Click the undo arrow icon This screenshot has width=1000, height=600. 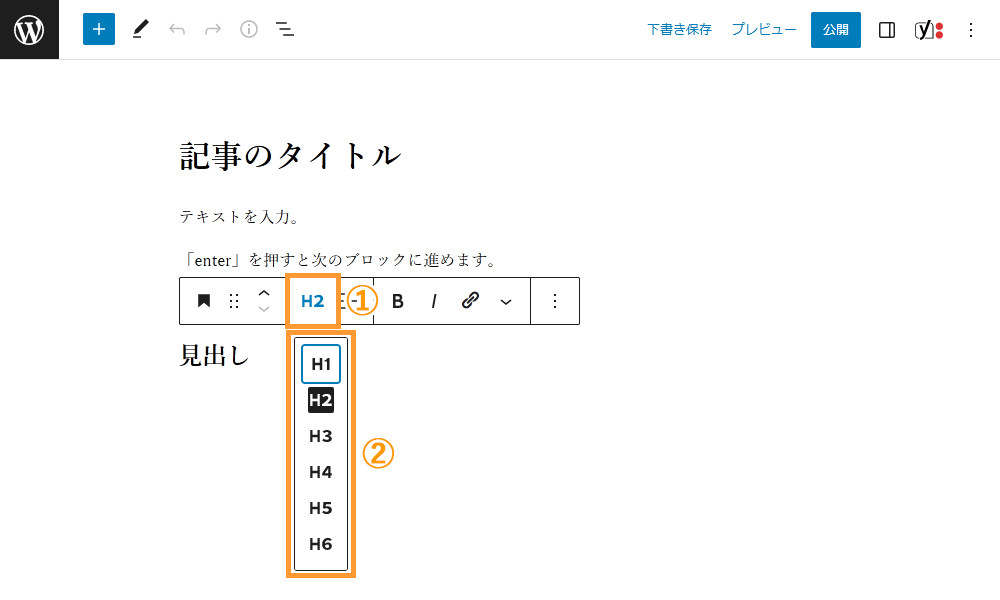point(177,29)
